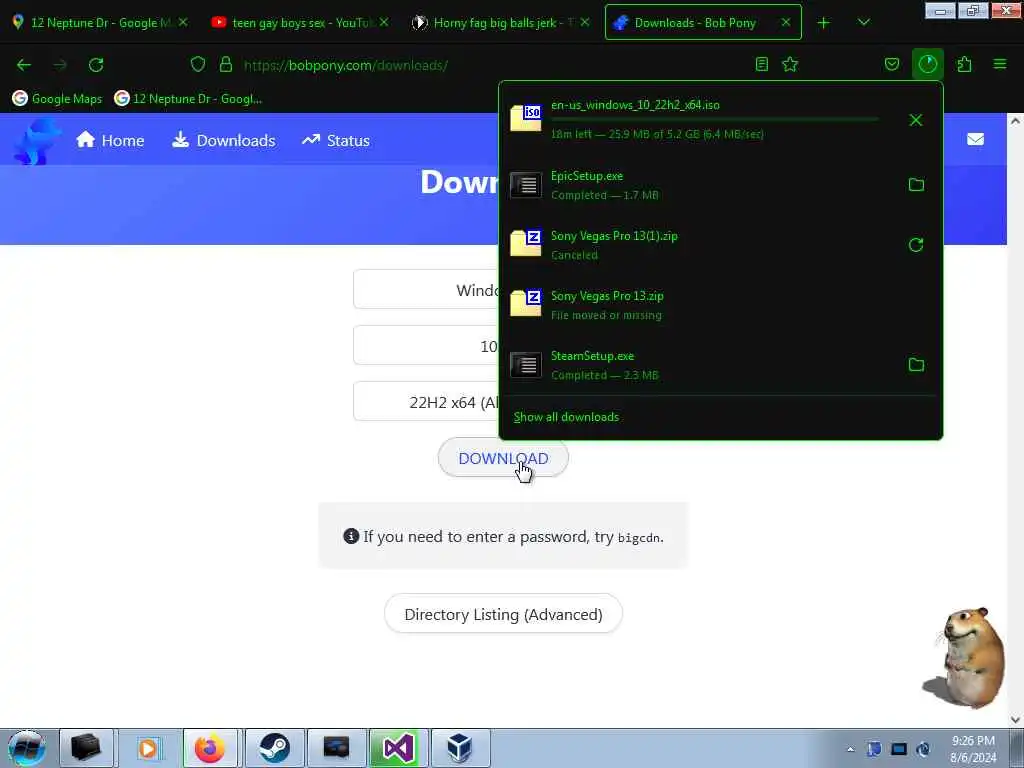
Task: Open the media player taskbar icon
Action: tap(148, 748)
